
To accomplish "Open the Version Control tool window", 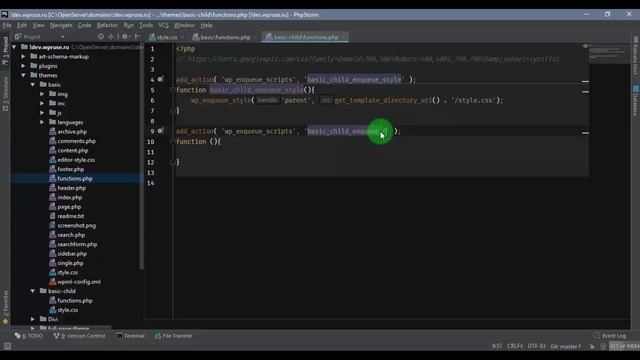I will point(80,336).
